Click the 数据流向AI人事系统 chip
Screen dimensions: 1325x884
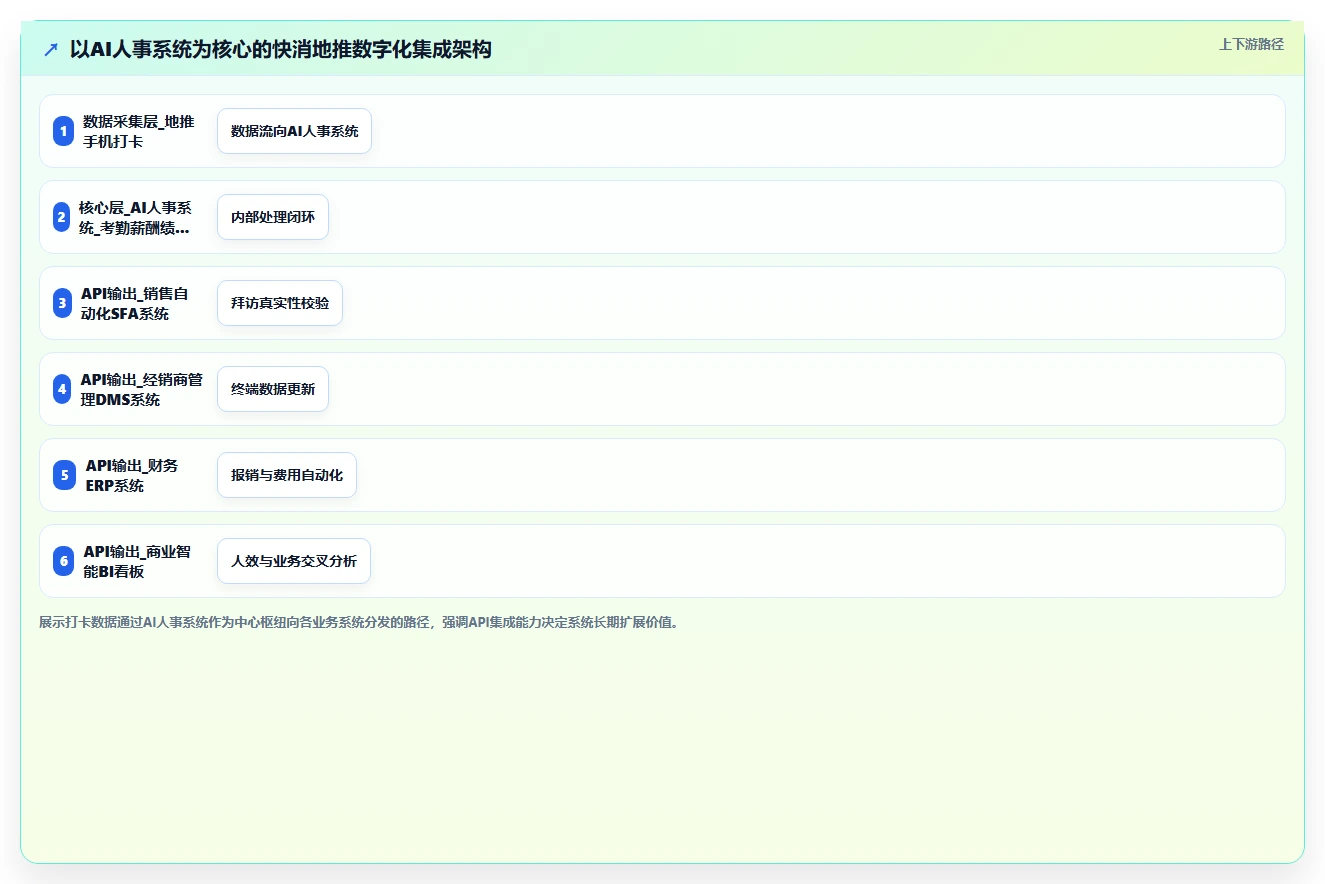coord(294,131)
